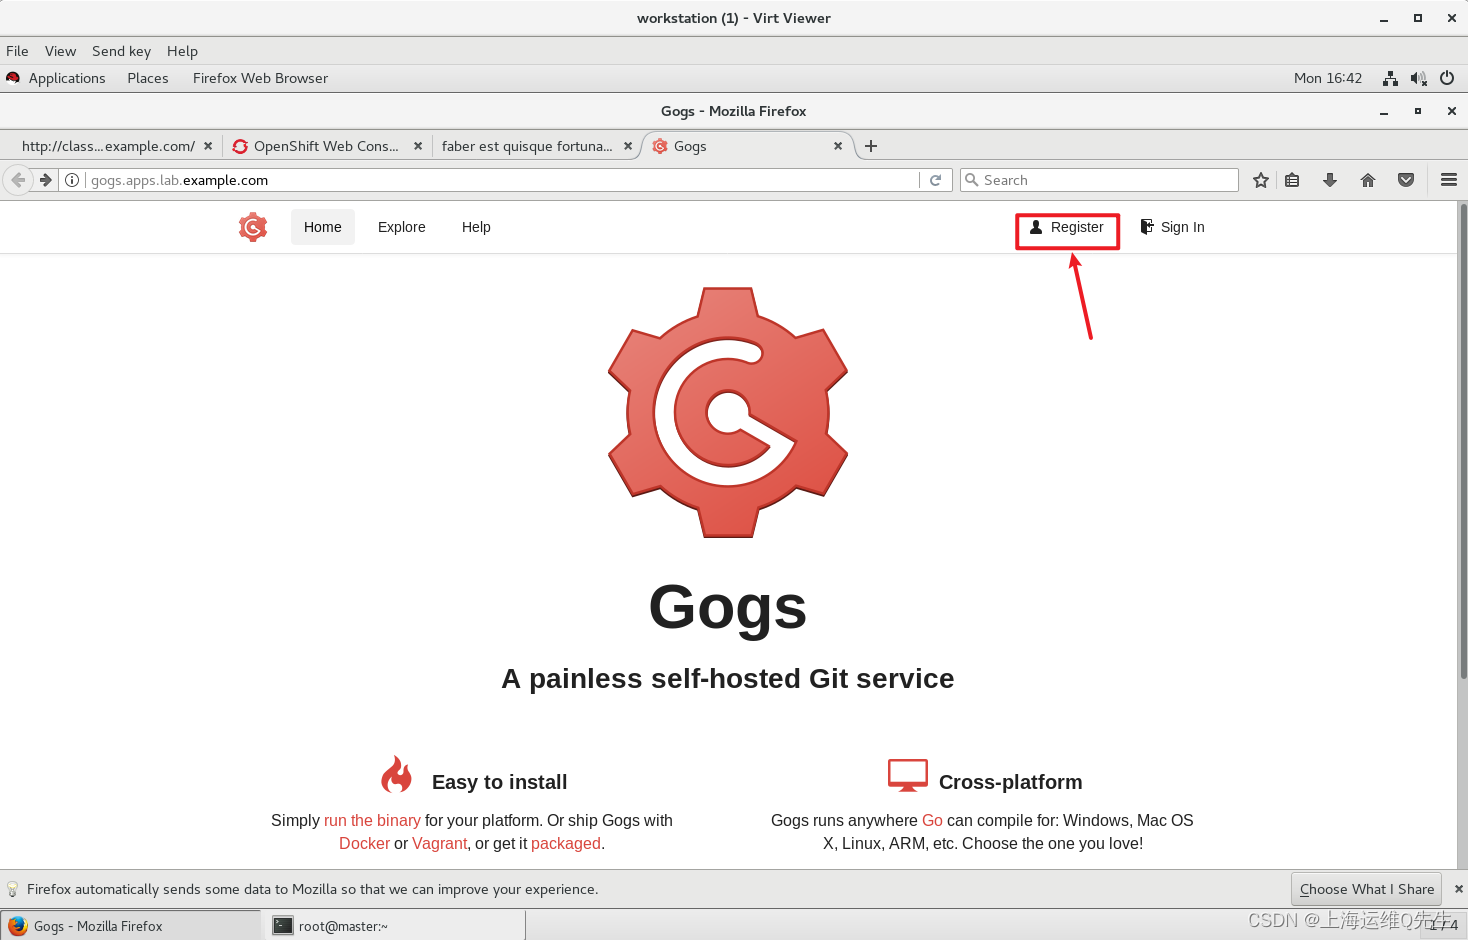Image resolution: width=1468 pixels, height=940 pixels.
Task: Focus the URL address bar
Action: click(x=500, y=180)
